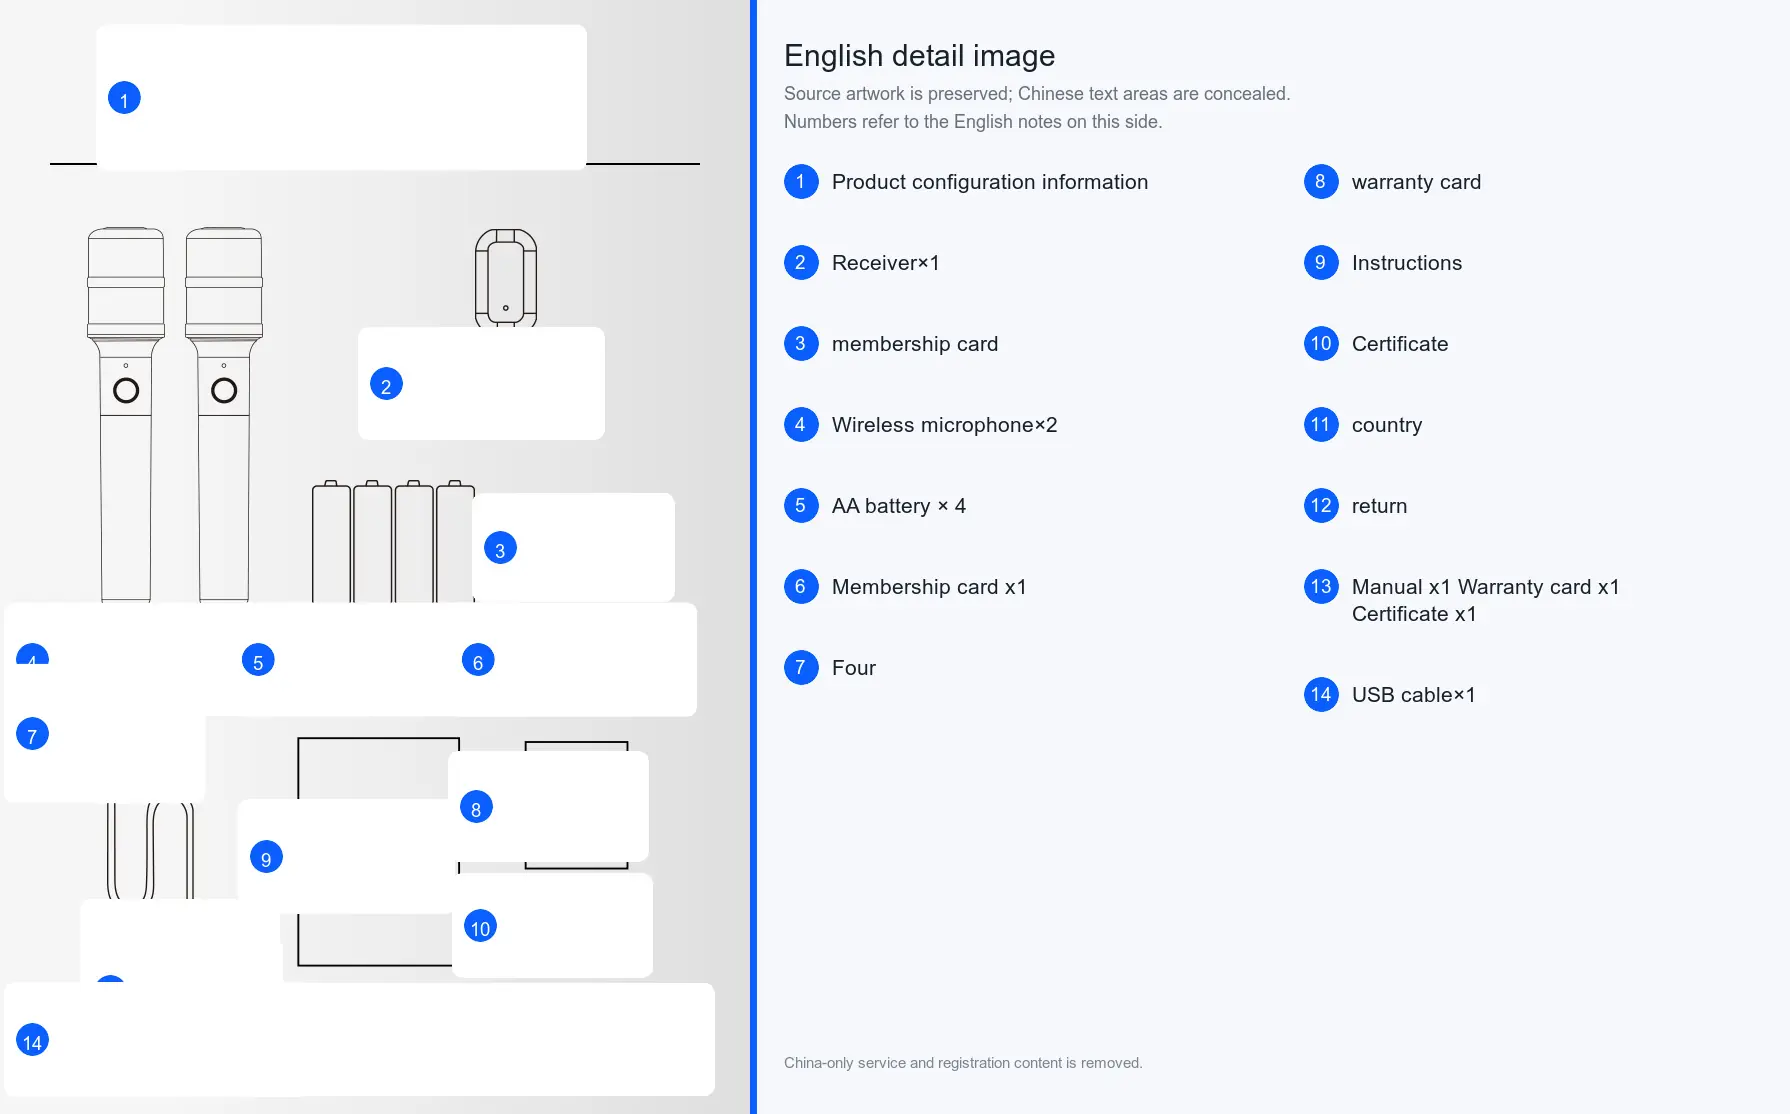
Task: Click the 'country' note
Action: (1387, 425)
